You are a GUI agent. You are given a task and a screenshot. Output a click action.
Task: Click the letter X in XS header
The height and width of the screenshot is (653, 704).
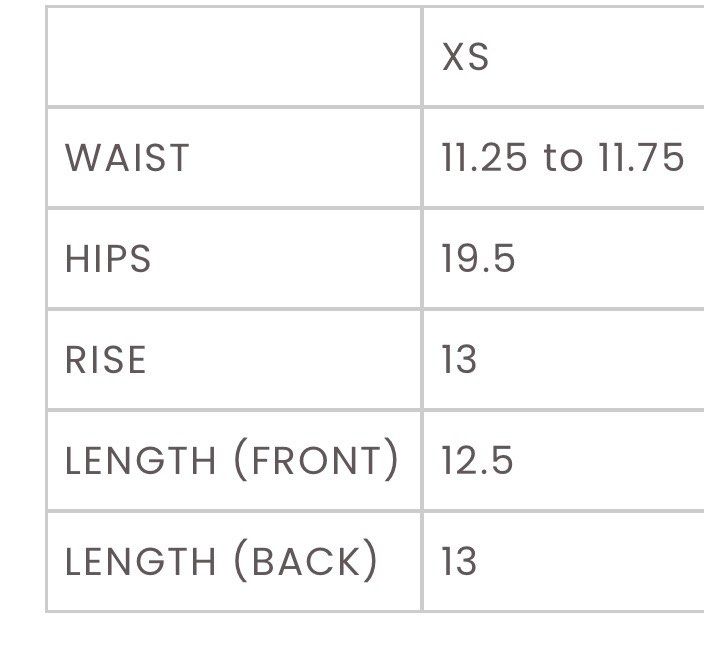coord(453,57)
